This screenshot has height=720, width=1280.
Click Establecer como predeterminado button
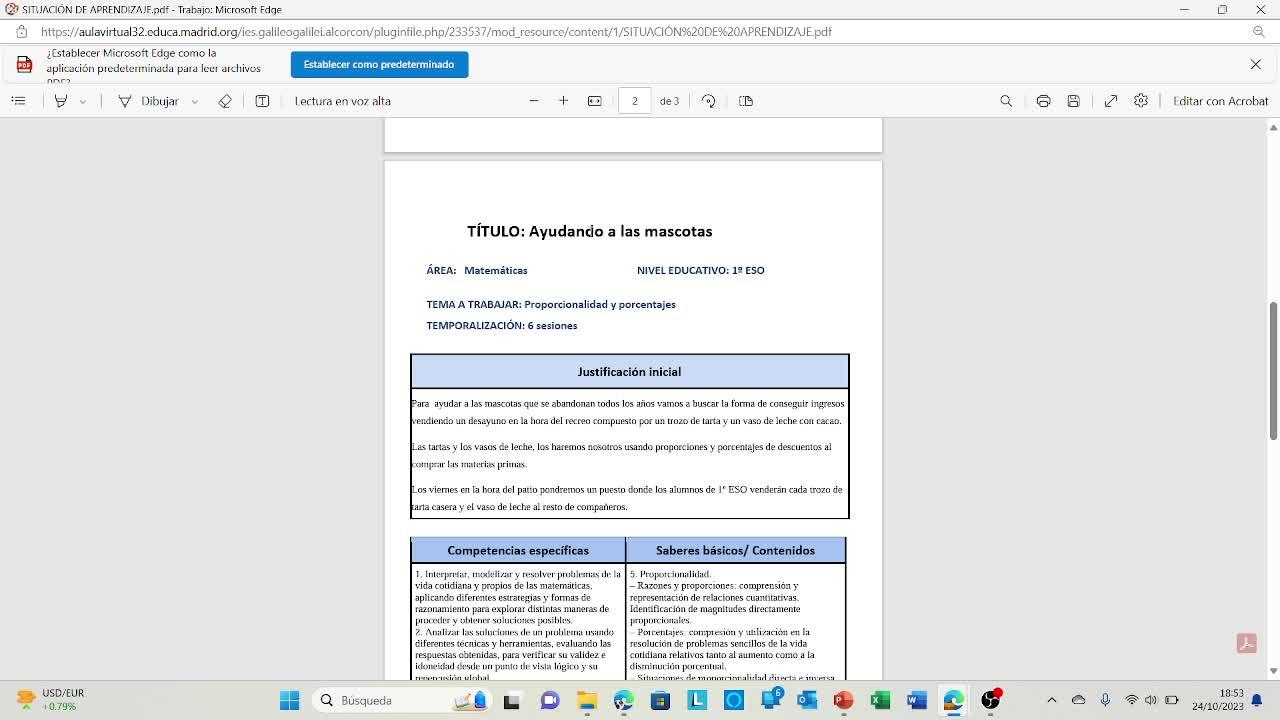coord(379,64)
